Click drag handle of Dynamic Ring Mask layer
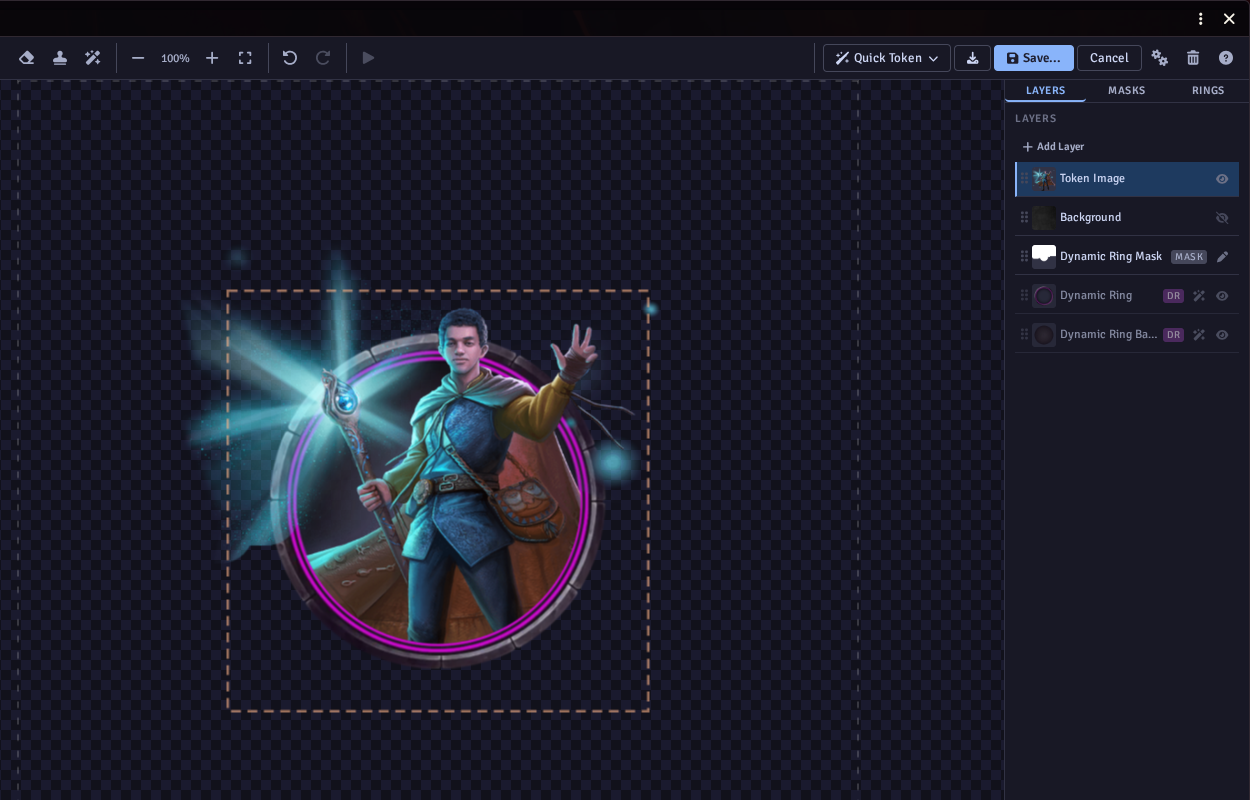Screen dimensions: 1250x800 point(1024,256)
